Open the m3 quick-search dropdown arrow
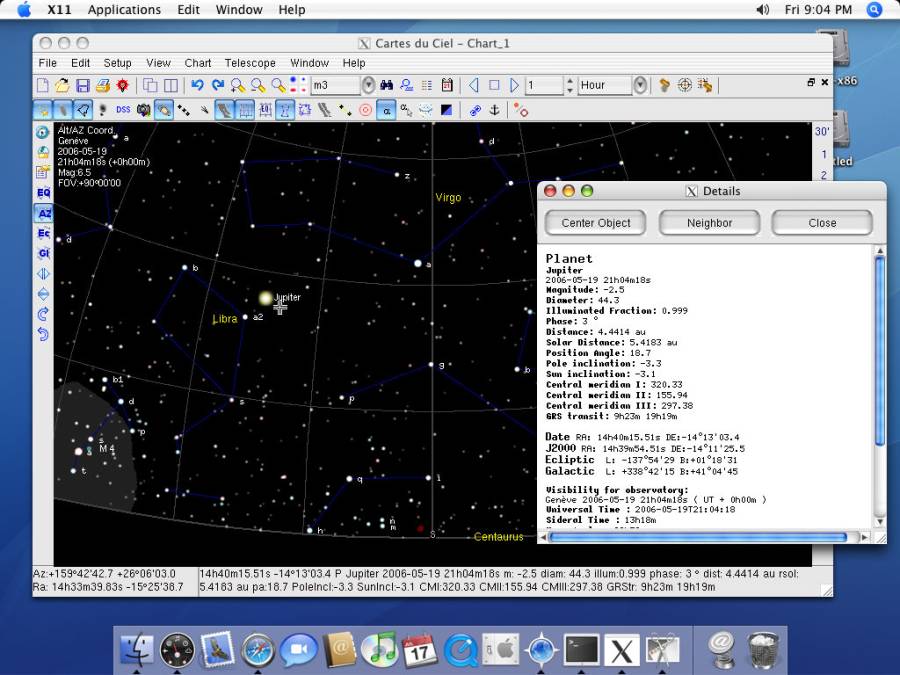The height and width of the screenshot is (675, 900). (368, 86)
